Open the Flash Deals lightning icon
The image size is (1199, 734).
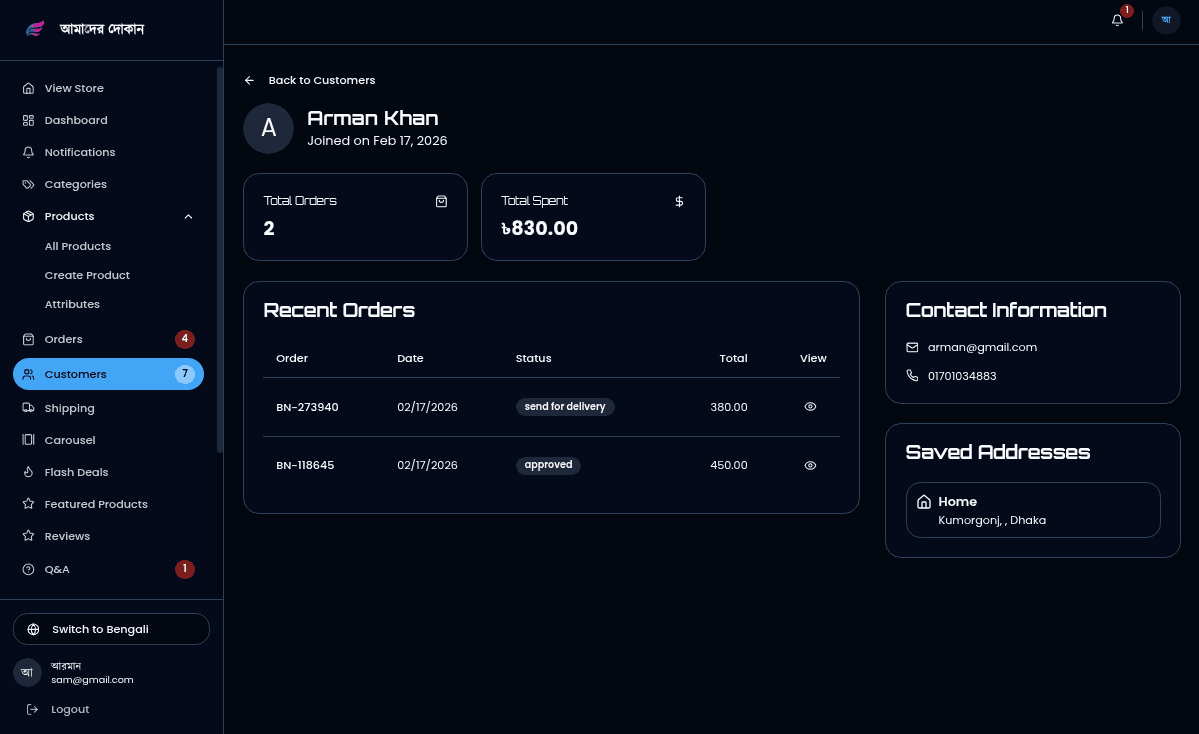pos(28,472)
